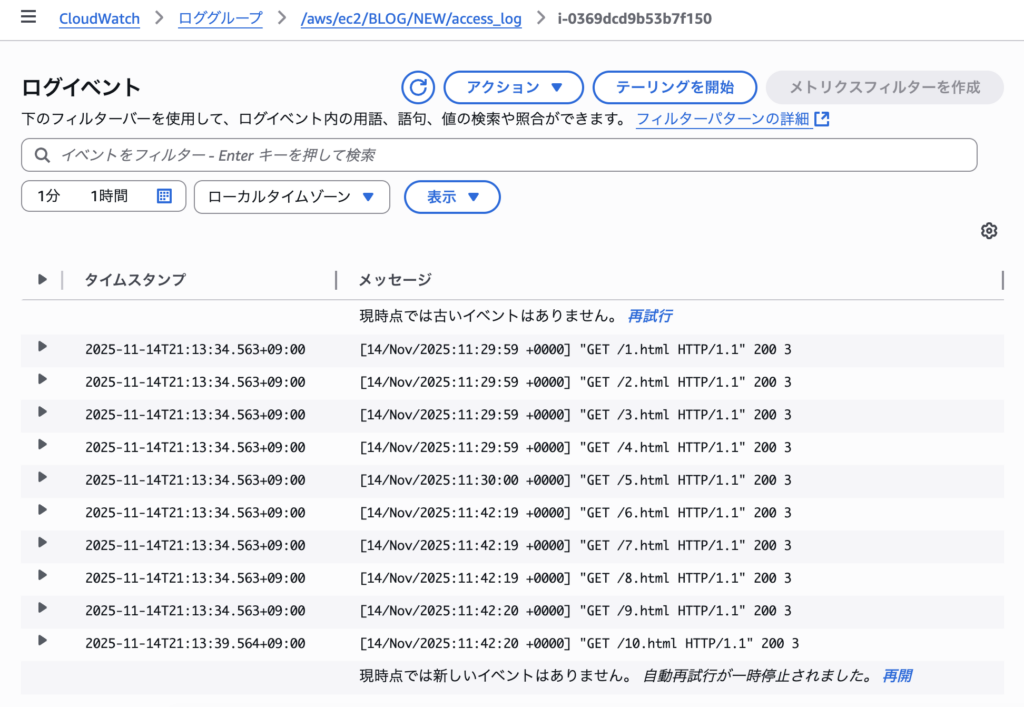Select the 1分 time range
Viewport: 1024px width, 707px height.
coord(48,197)
